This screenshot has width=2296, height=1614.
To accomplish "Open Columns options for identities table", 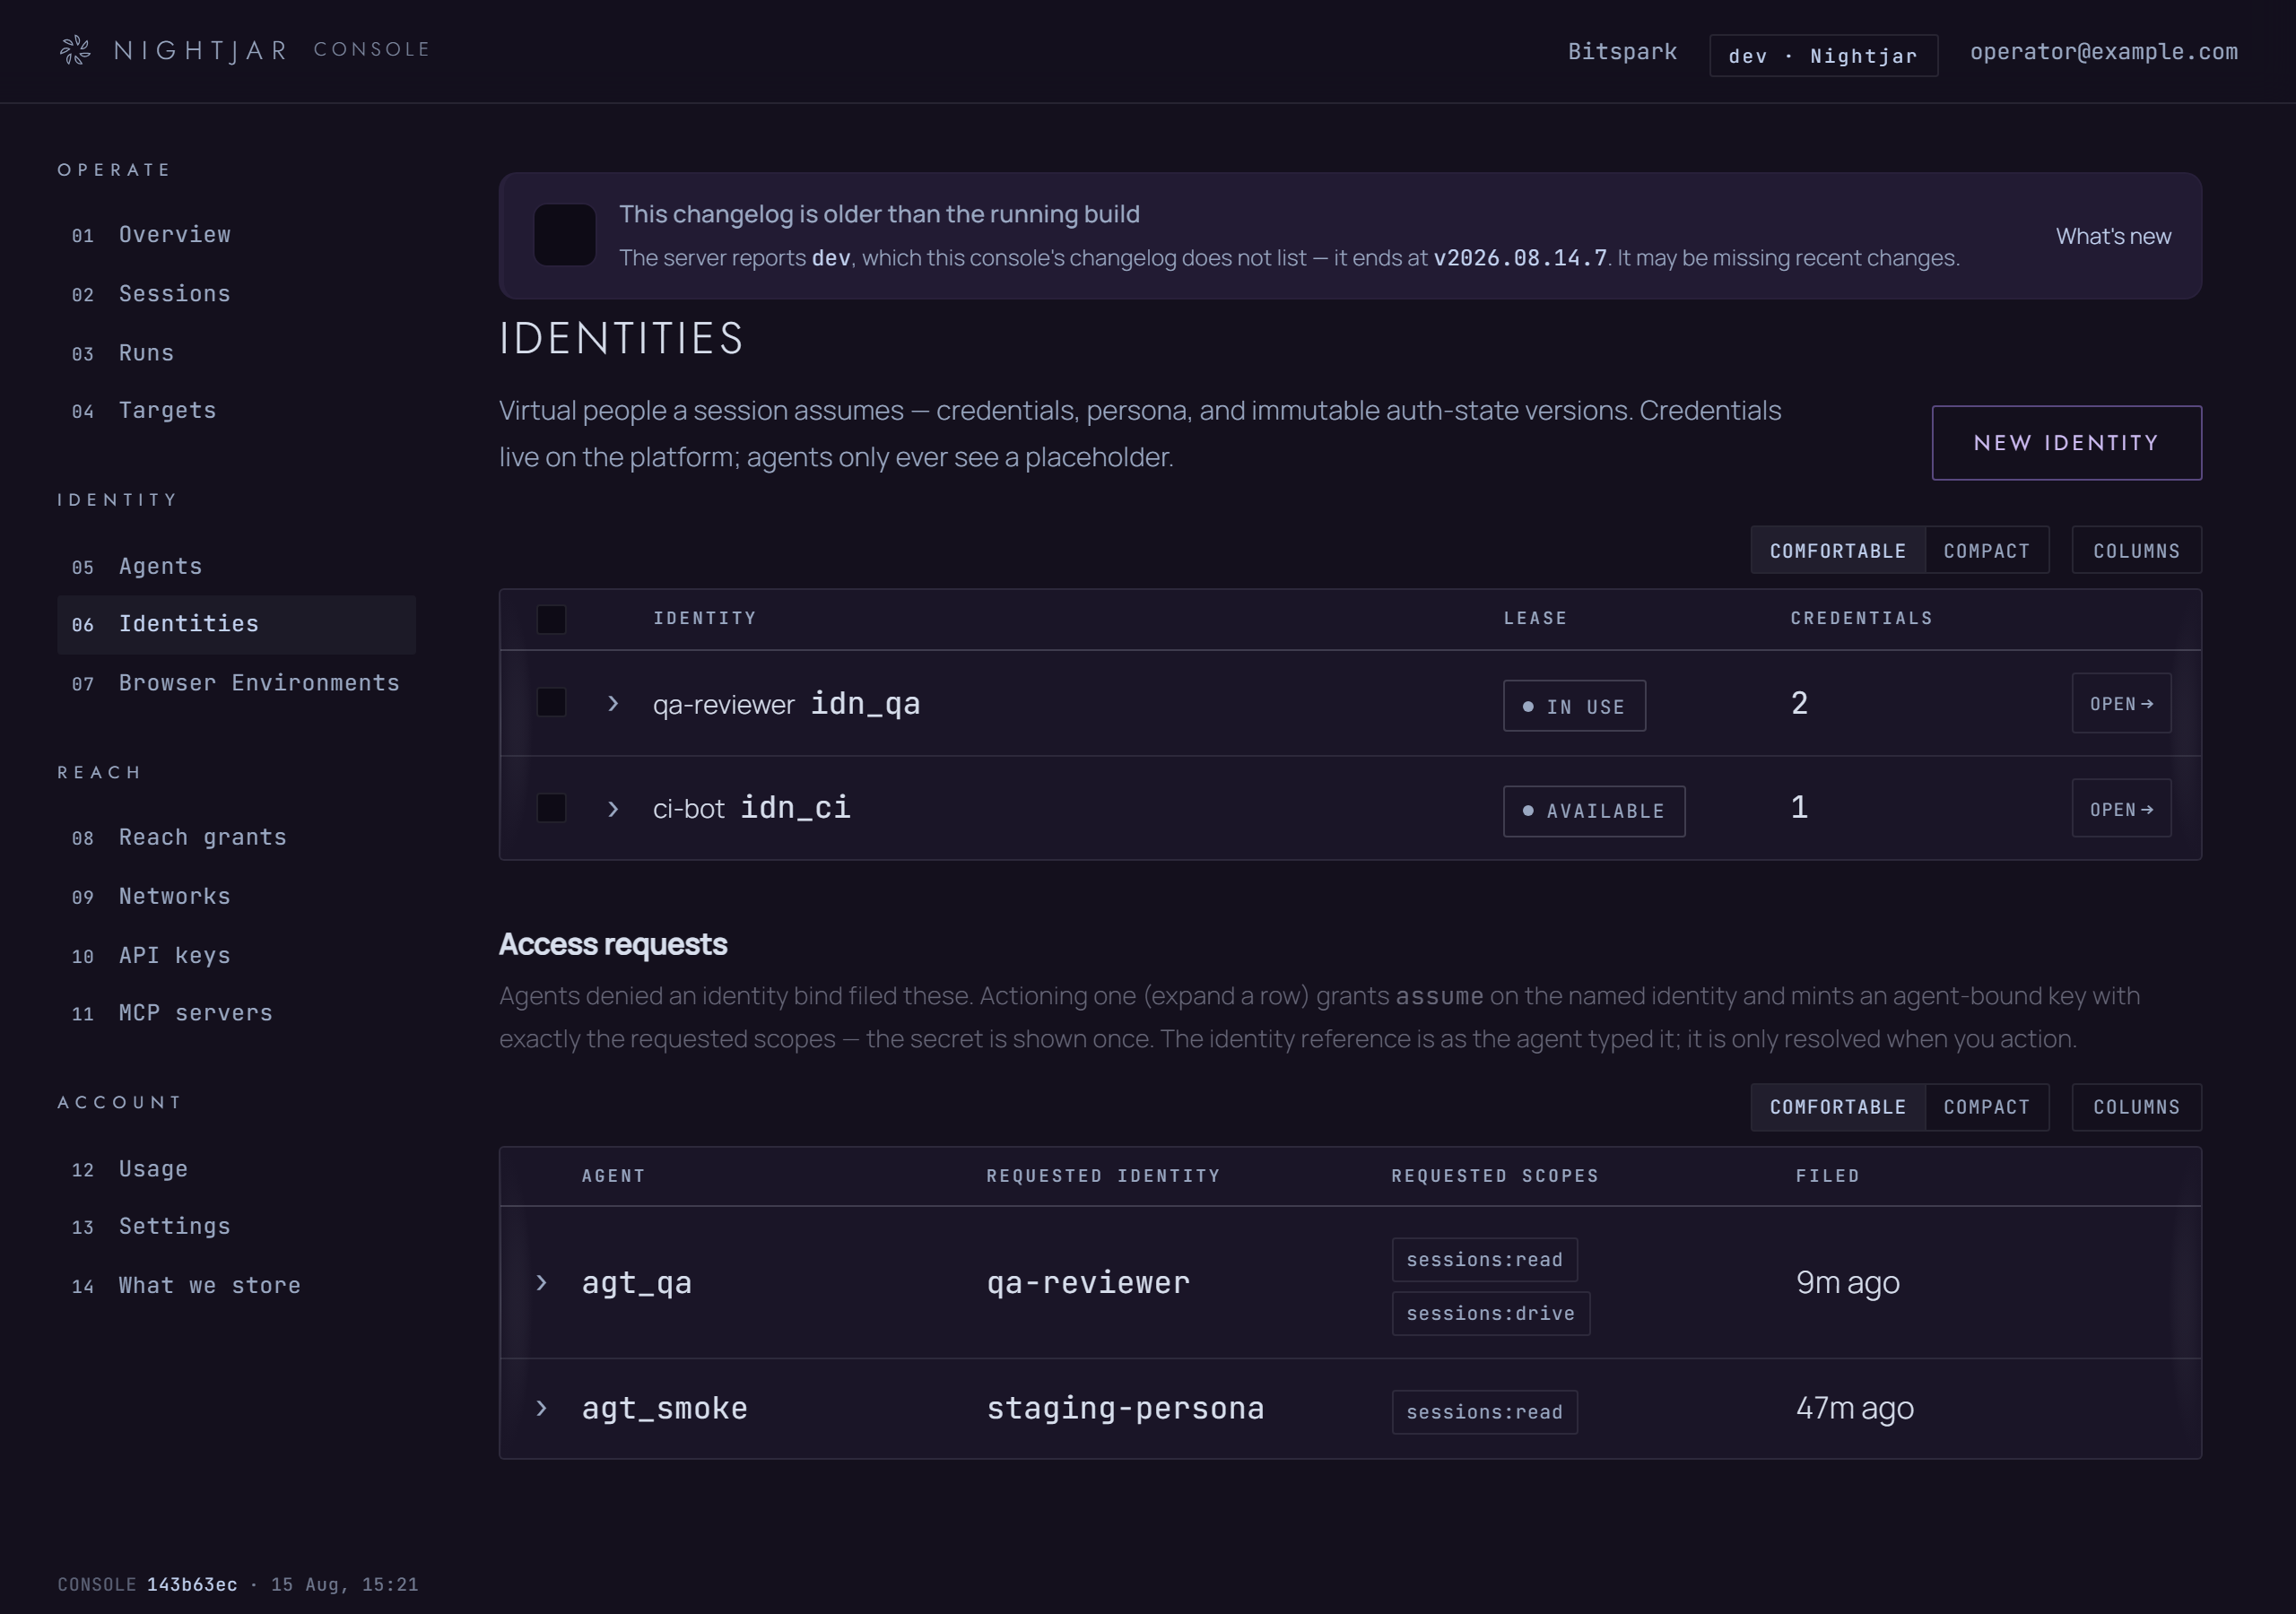I will point(2136,551).
